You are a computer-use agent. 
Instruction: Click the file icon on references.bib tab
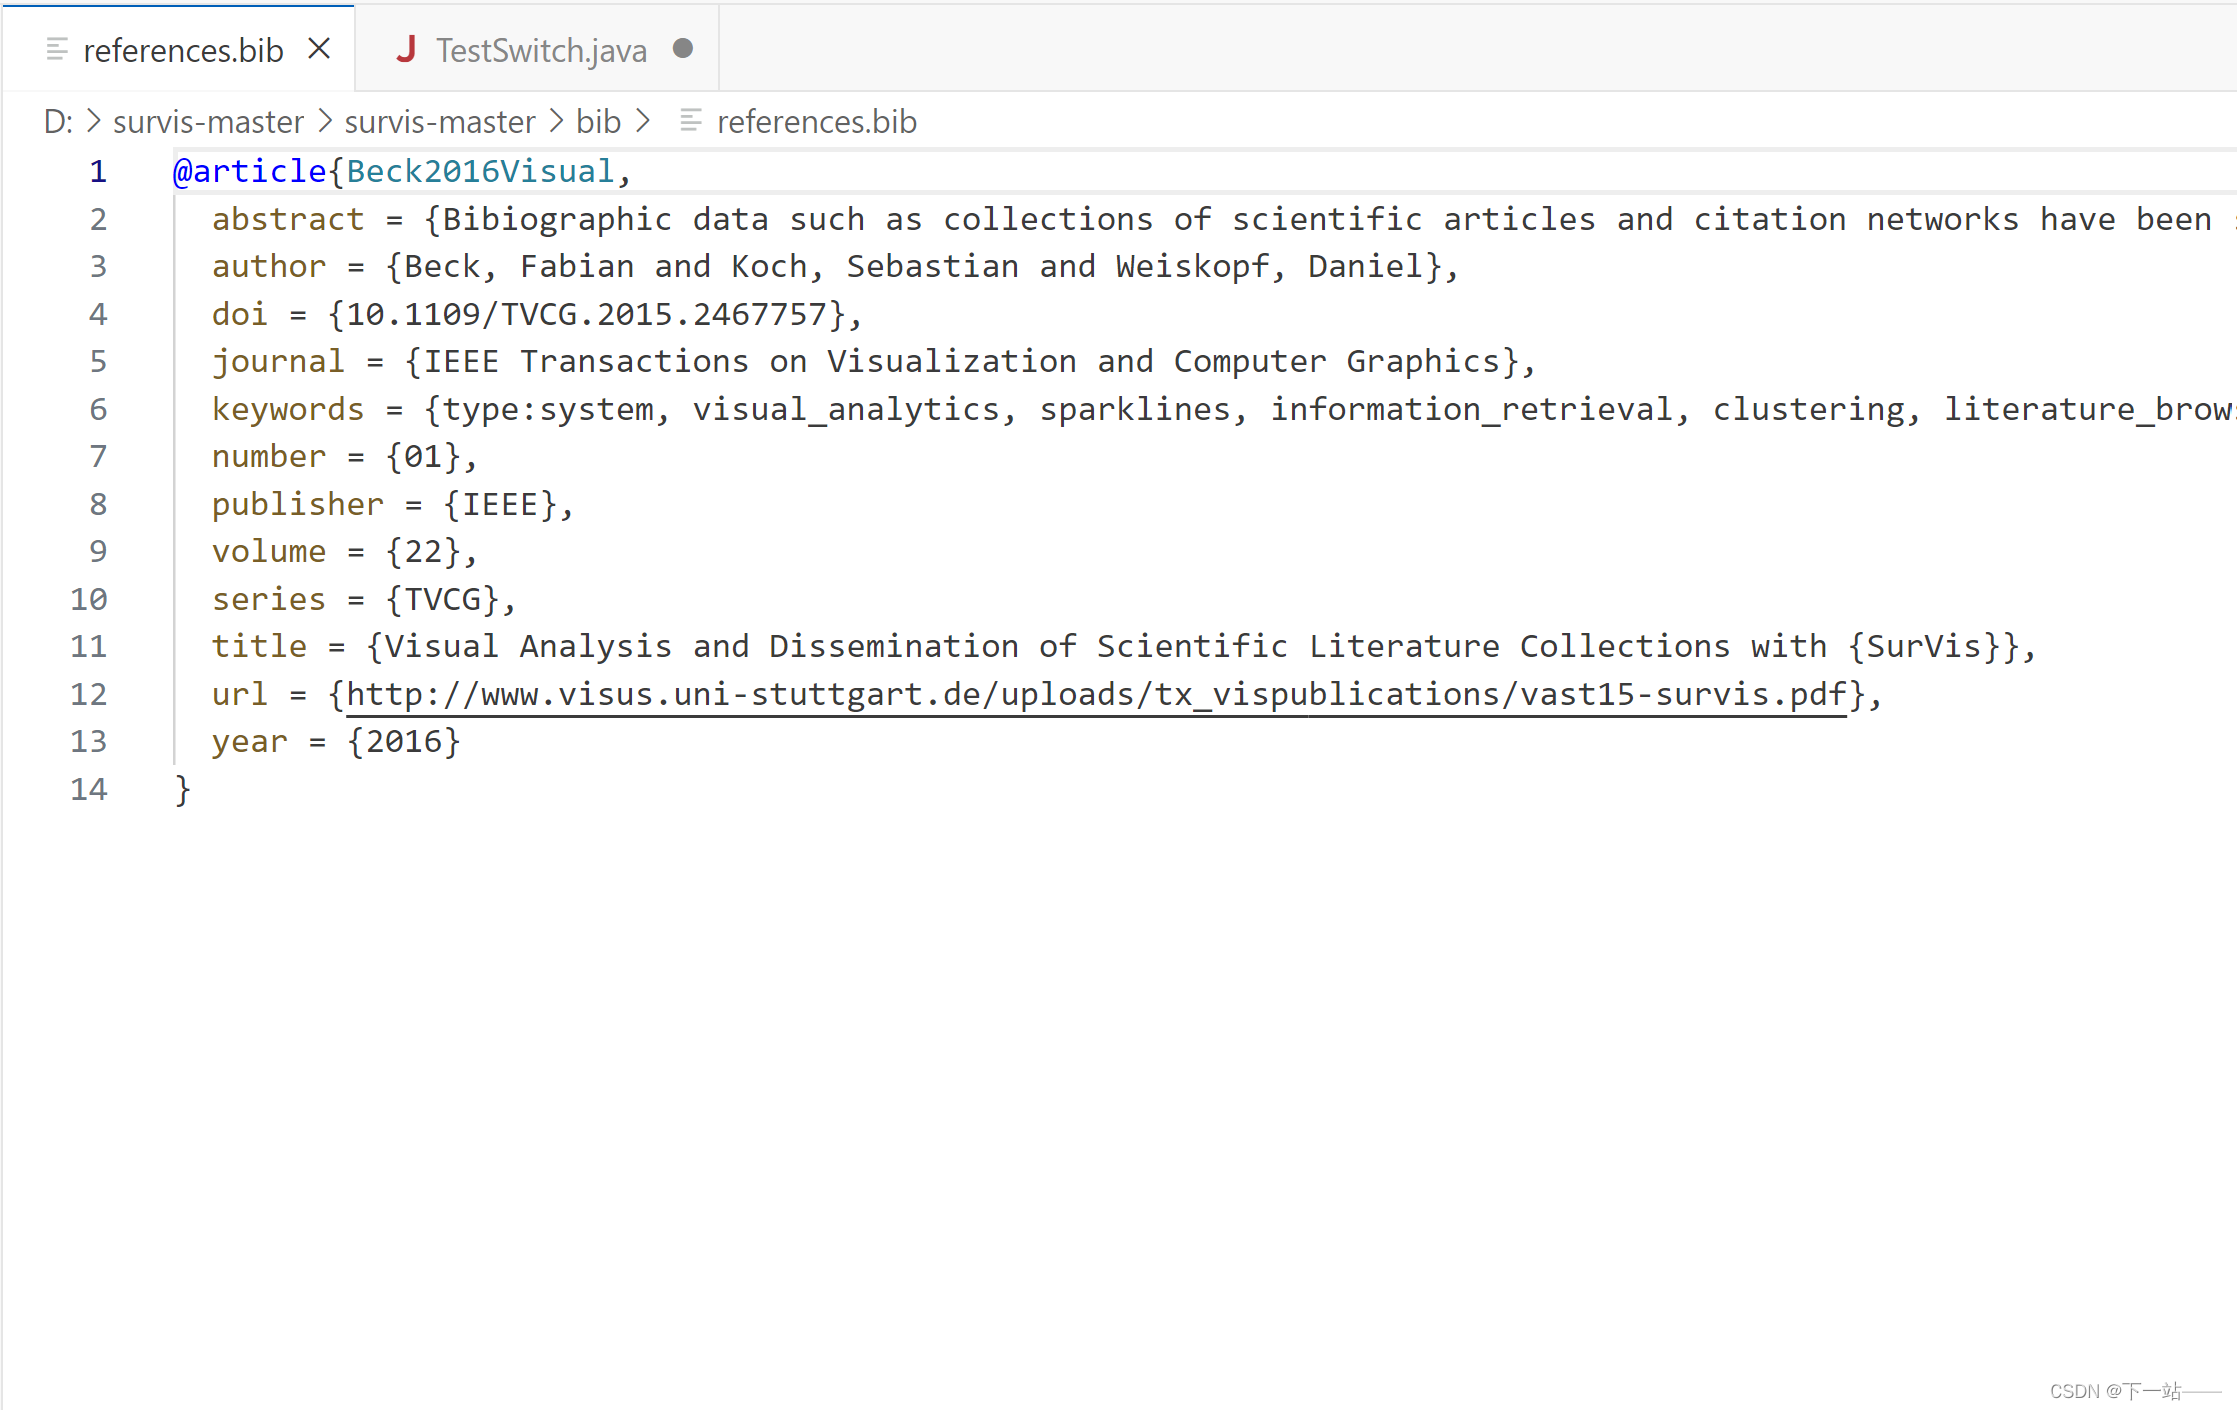coord(57,49)
